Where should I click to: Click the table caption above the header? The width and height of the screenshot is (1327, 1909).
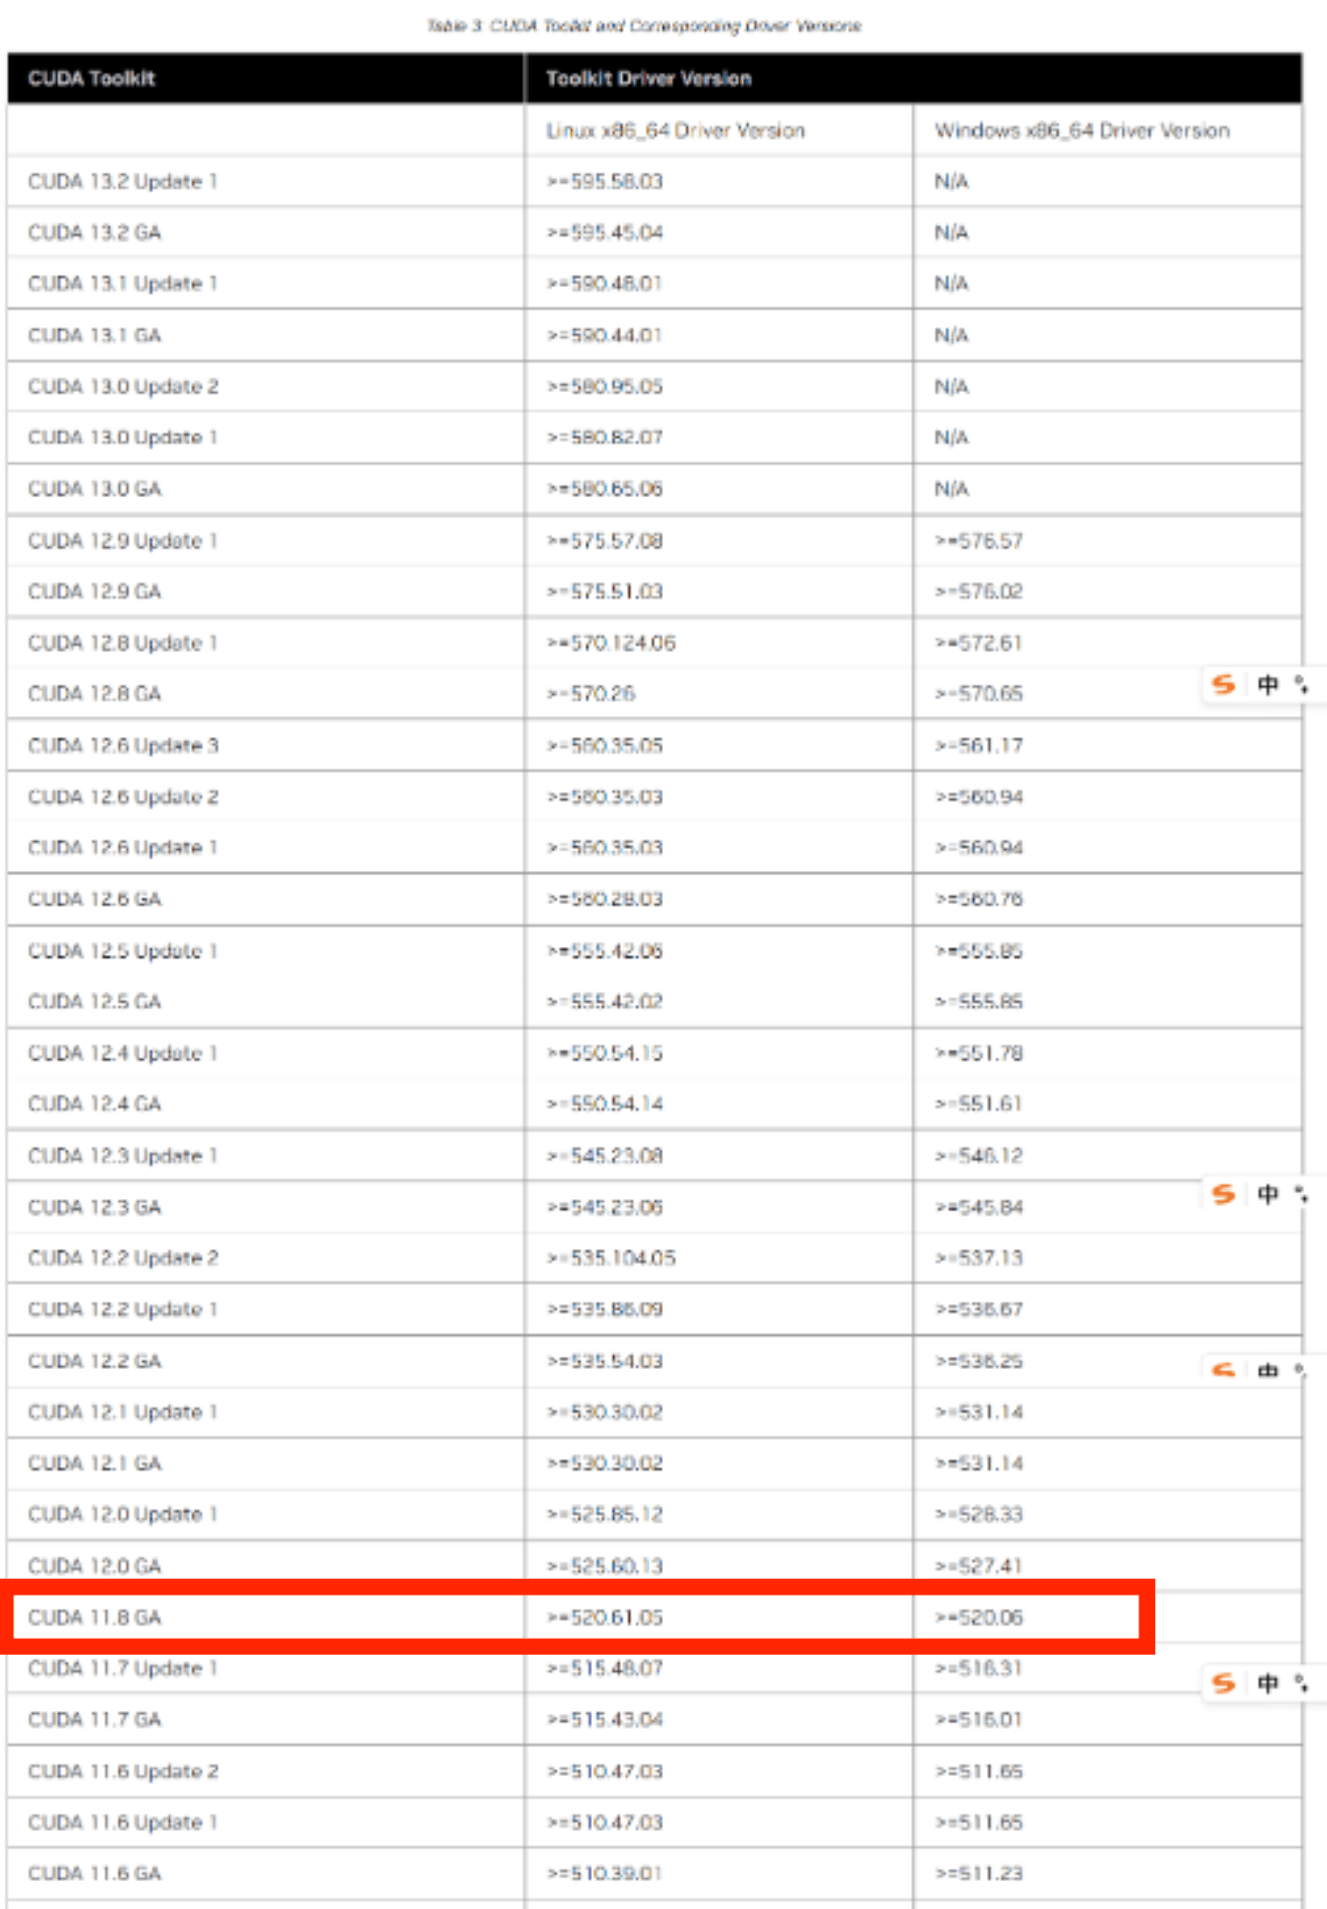pos(644,25)
